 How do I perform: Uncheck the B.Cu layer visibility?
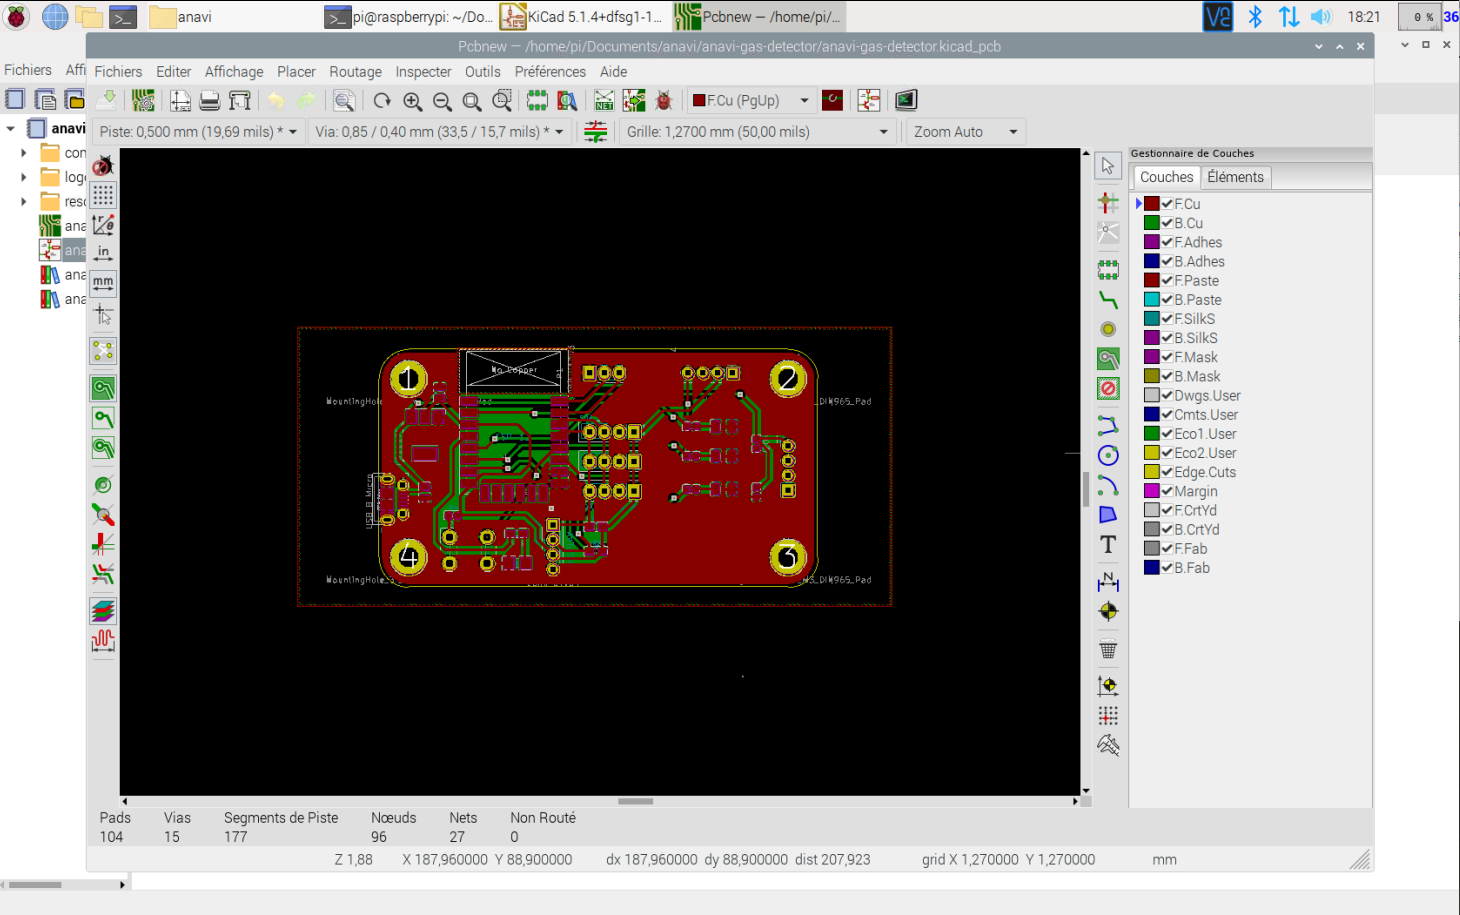[x=1167, y=223]
